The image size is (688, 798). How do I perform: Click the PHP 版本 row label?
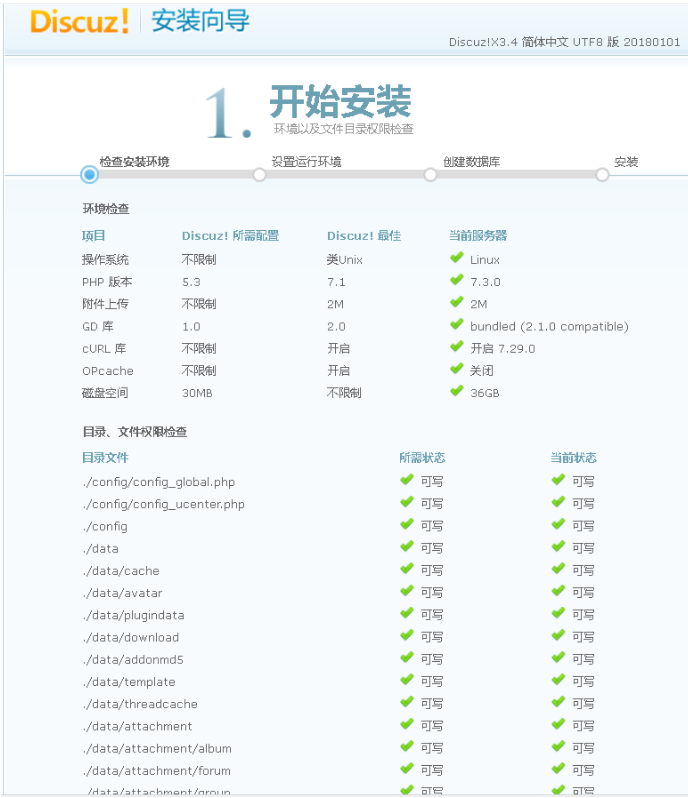(x=107, y=282)
